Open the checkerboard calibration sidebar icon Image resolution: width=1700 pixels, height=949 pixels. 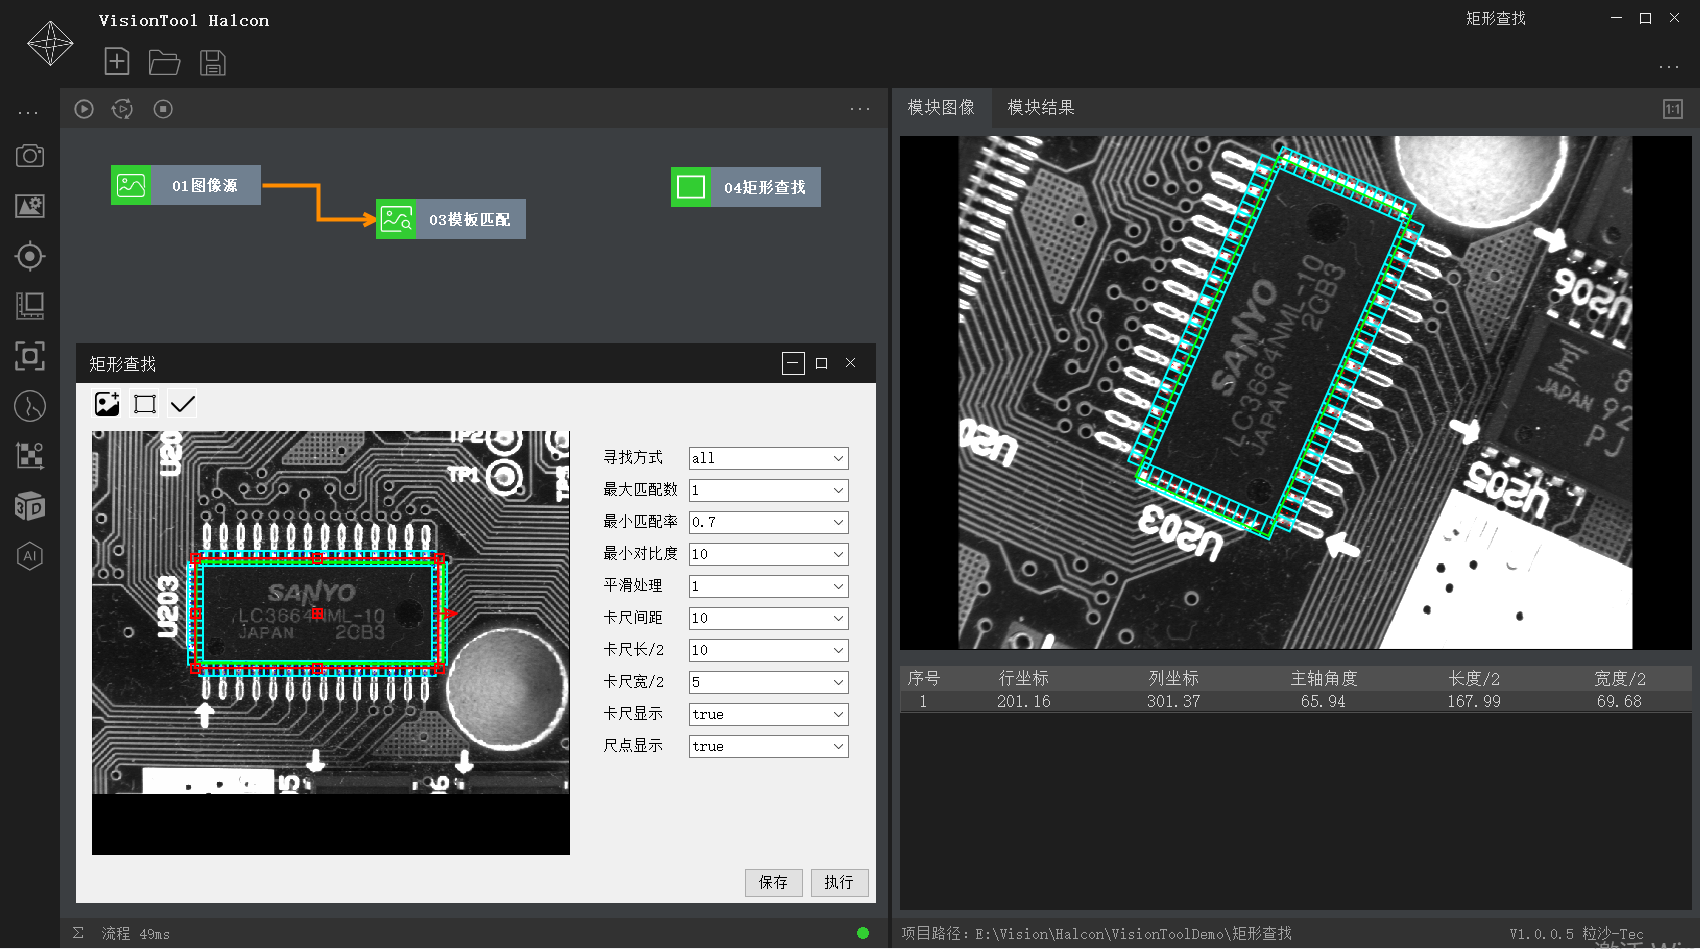click(x=30, y=456)
